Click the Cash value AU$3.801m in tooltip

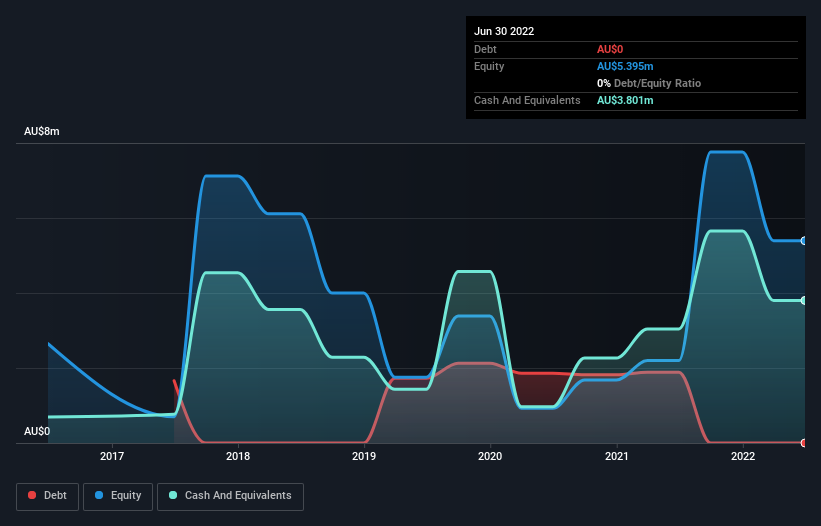pyautogui.click(x=625, y=100)
